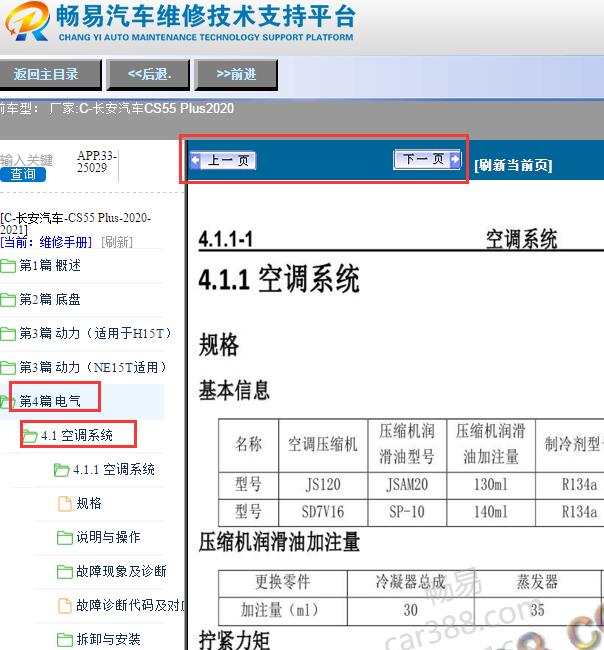The height and width of the screenshot is (650, 604).
Task: Click folder icon for 第3篇 动力 H15T
Action: (8, 334)
